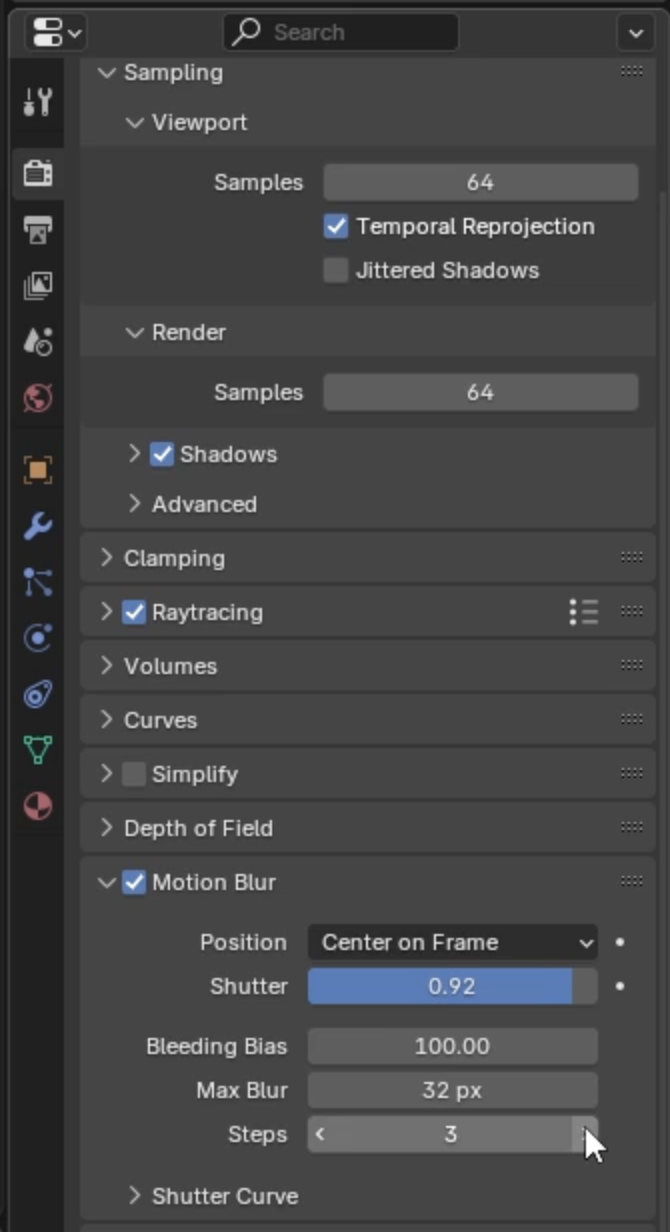Image resolution: width=670 pixels, height=1232 pixels.
Task: Collapse the Sampling panel
Action: (106, 72)
